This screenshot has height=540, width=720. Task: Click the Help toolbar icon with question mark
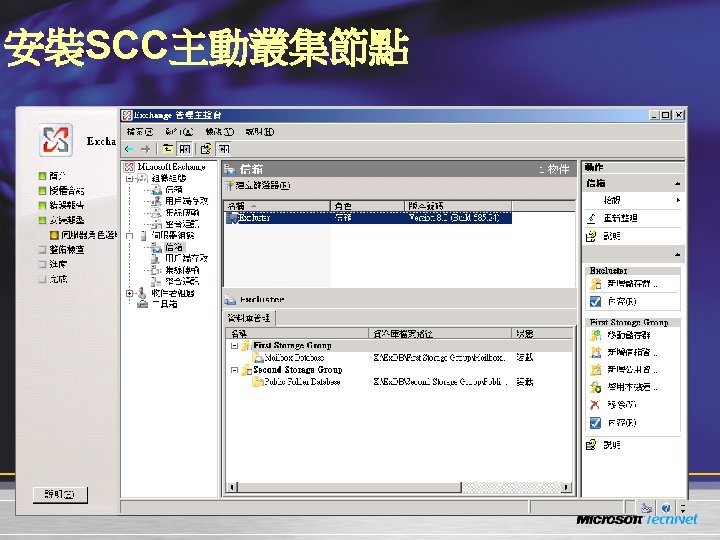[x=206, y=149]
